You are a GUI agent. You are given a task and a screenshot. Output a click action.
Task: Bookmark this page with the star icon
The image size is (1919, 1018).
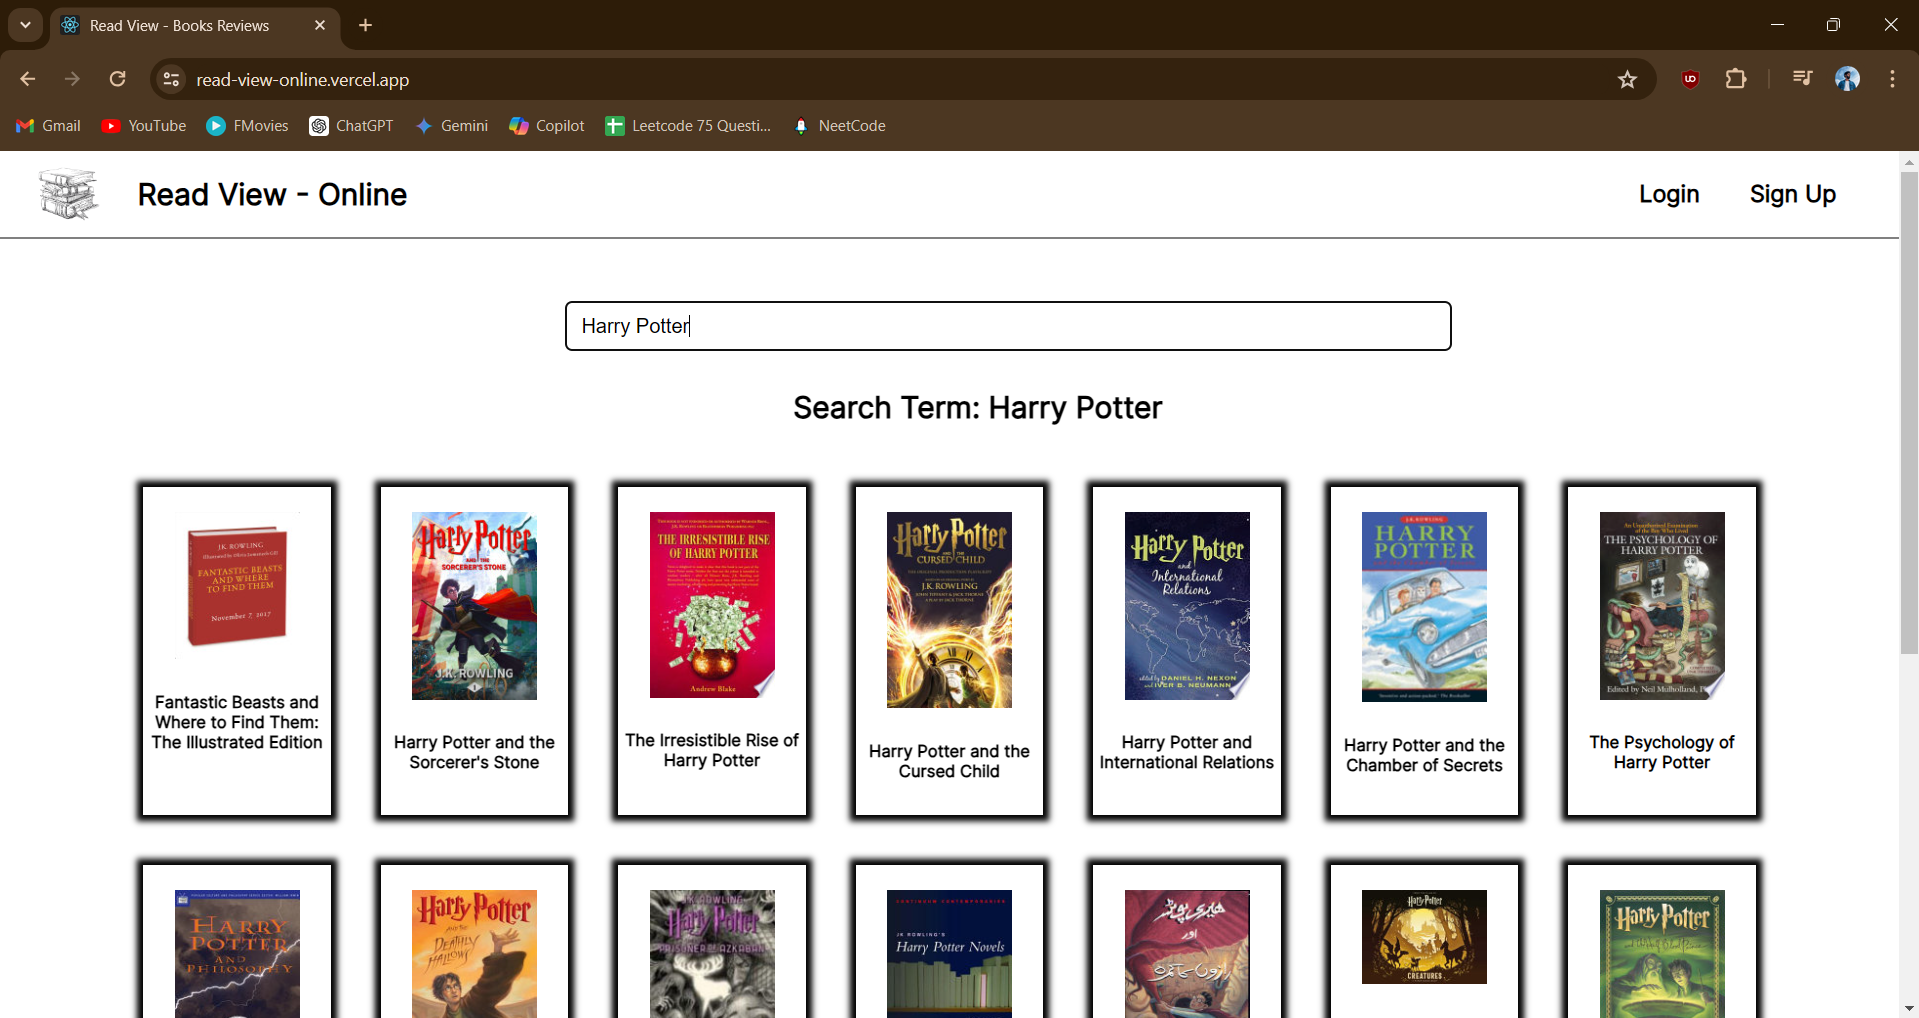point(1627,79)
